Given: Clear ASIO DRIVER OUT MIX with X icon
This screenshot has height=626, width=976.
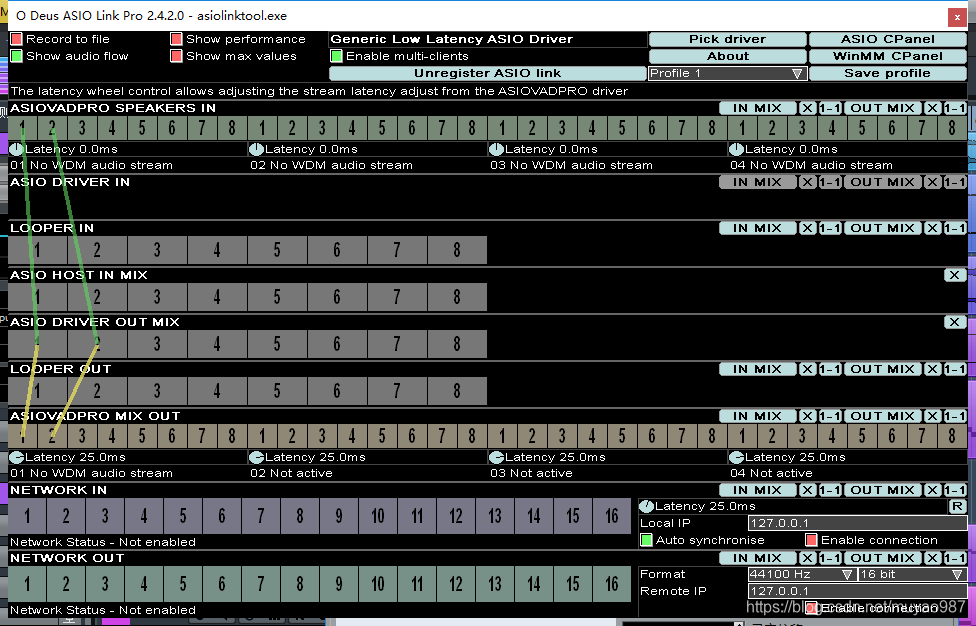Looking at the screenshot, I should coord(955,322).
